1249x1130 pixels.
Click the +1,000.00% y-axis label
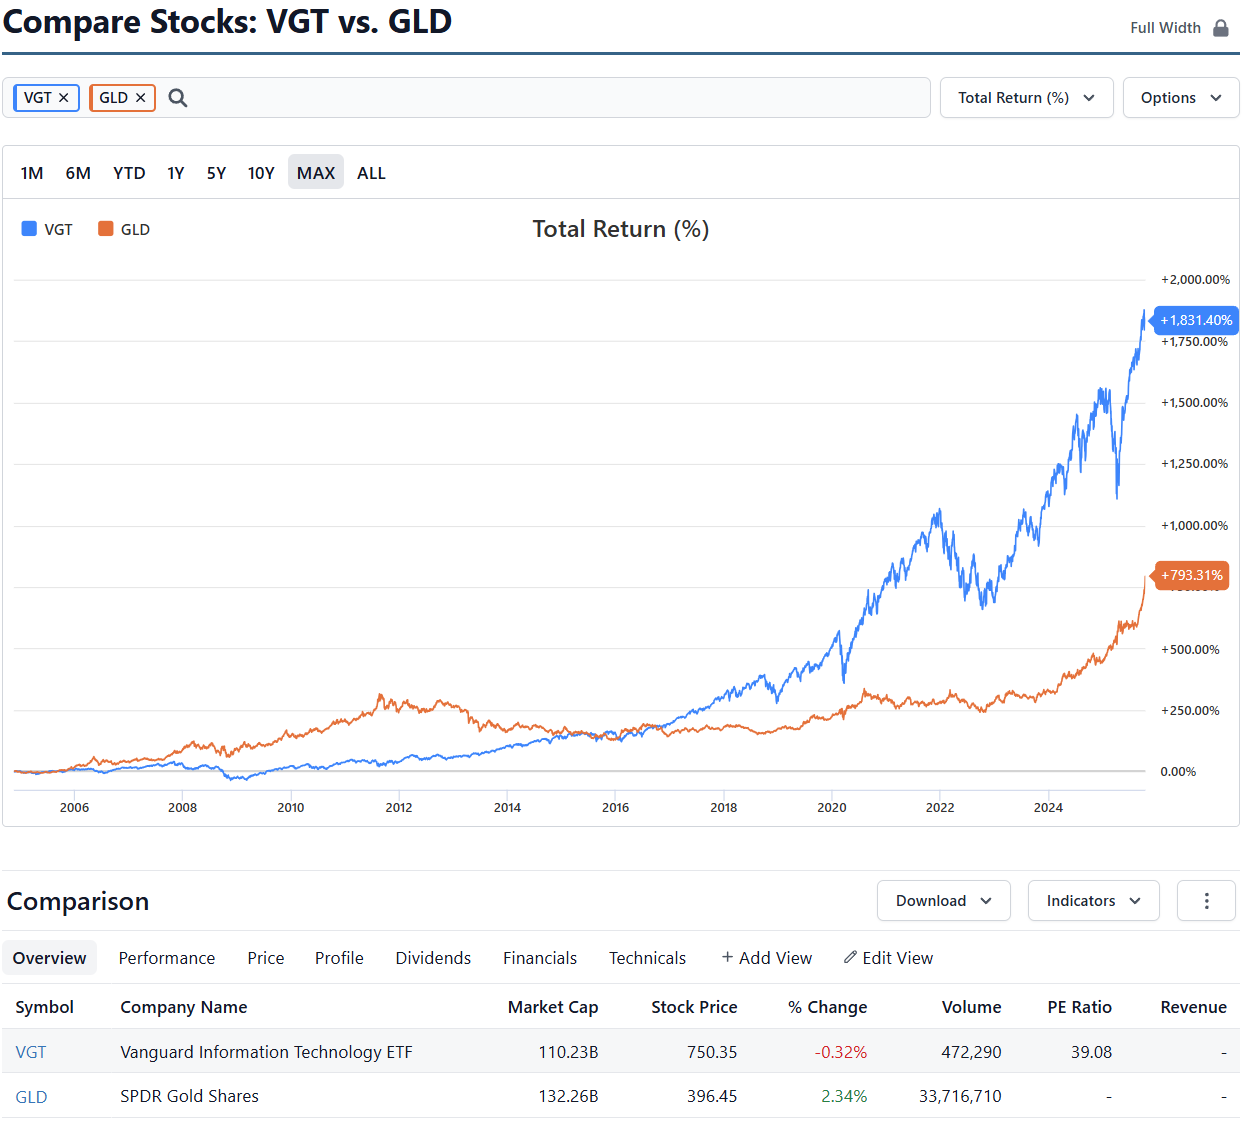1194,525
